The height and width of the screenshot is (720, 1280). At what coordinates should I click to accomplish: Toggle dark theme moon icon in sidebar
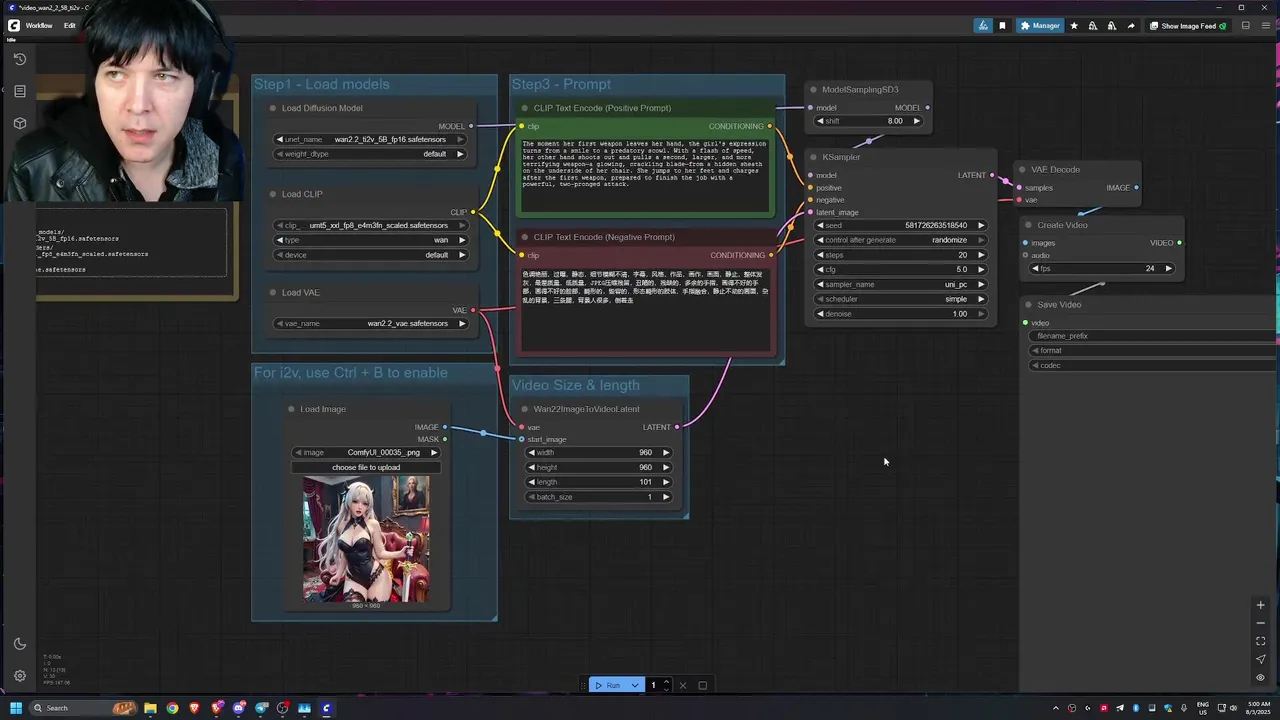click(19, 644)
